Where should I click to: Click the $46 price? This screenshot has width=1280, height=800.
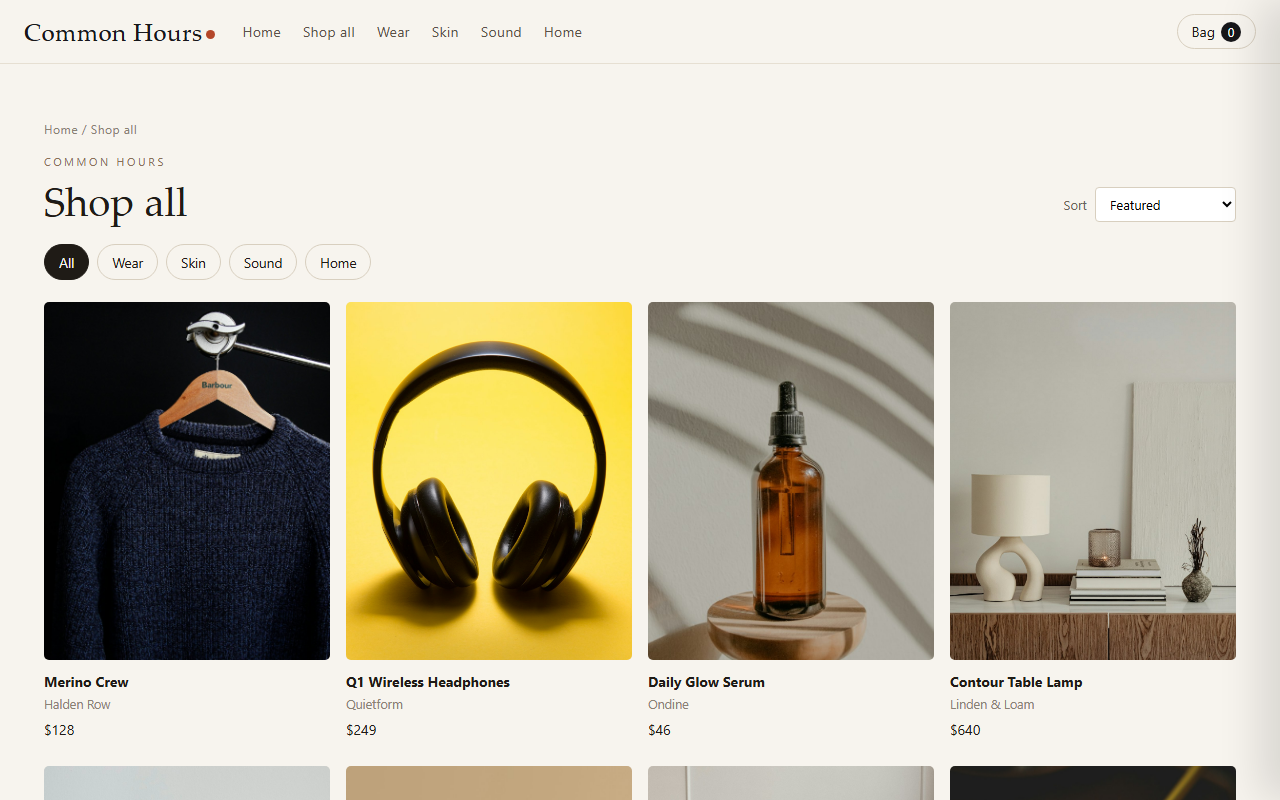click(x=659, y=730)
